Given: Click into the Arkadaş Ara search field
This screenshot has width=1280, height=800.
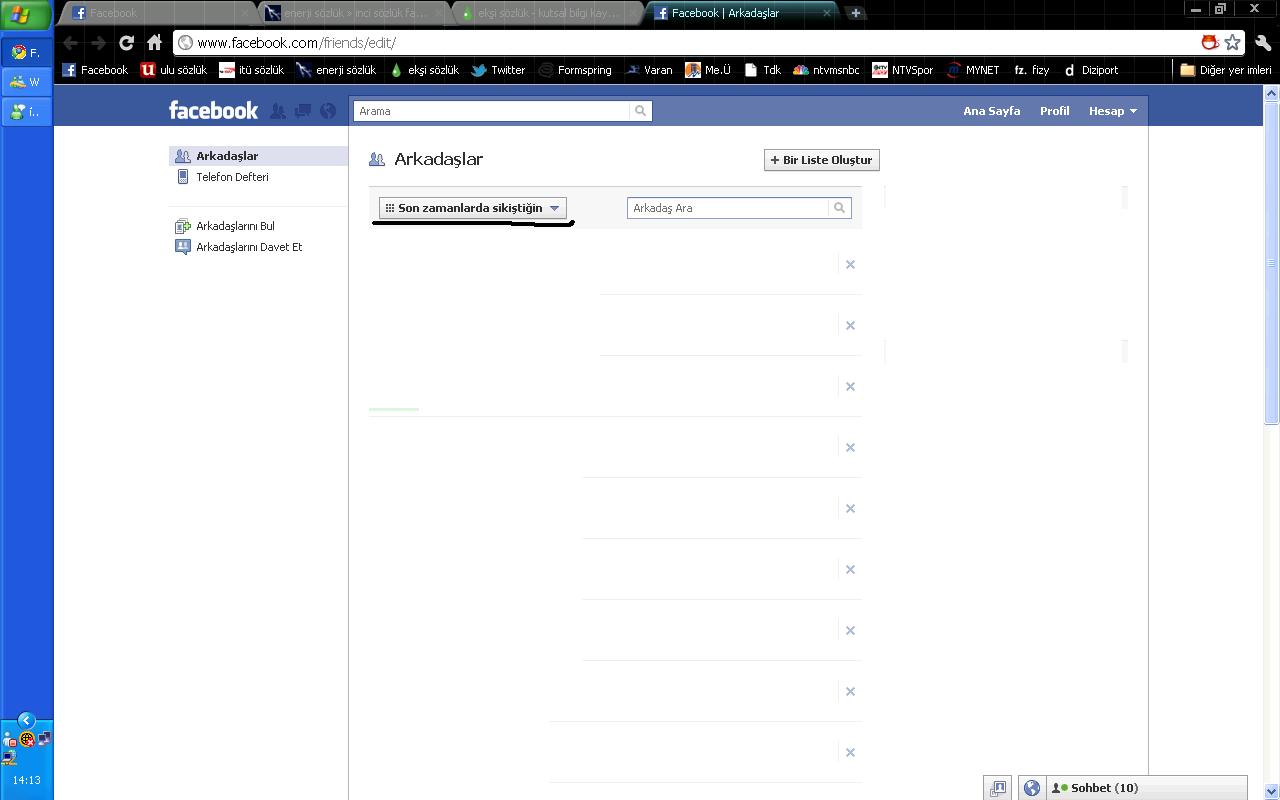Looking at the screenshot, I should click(x=728, y=208).
